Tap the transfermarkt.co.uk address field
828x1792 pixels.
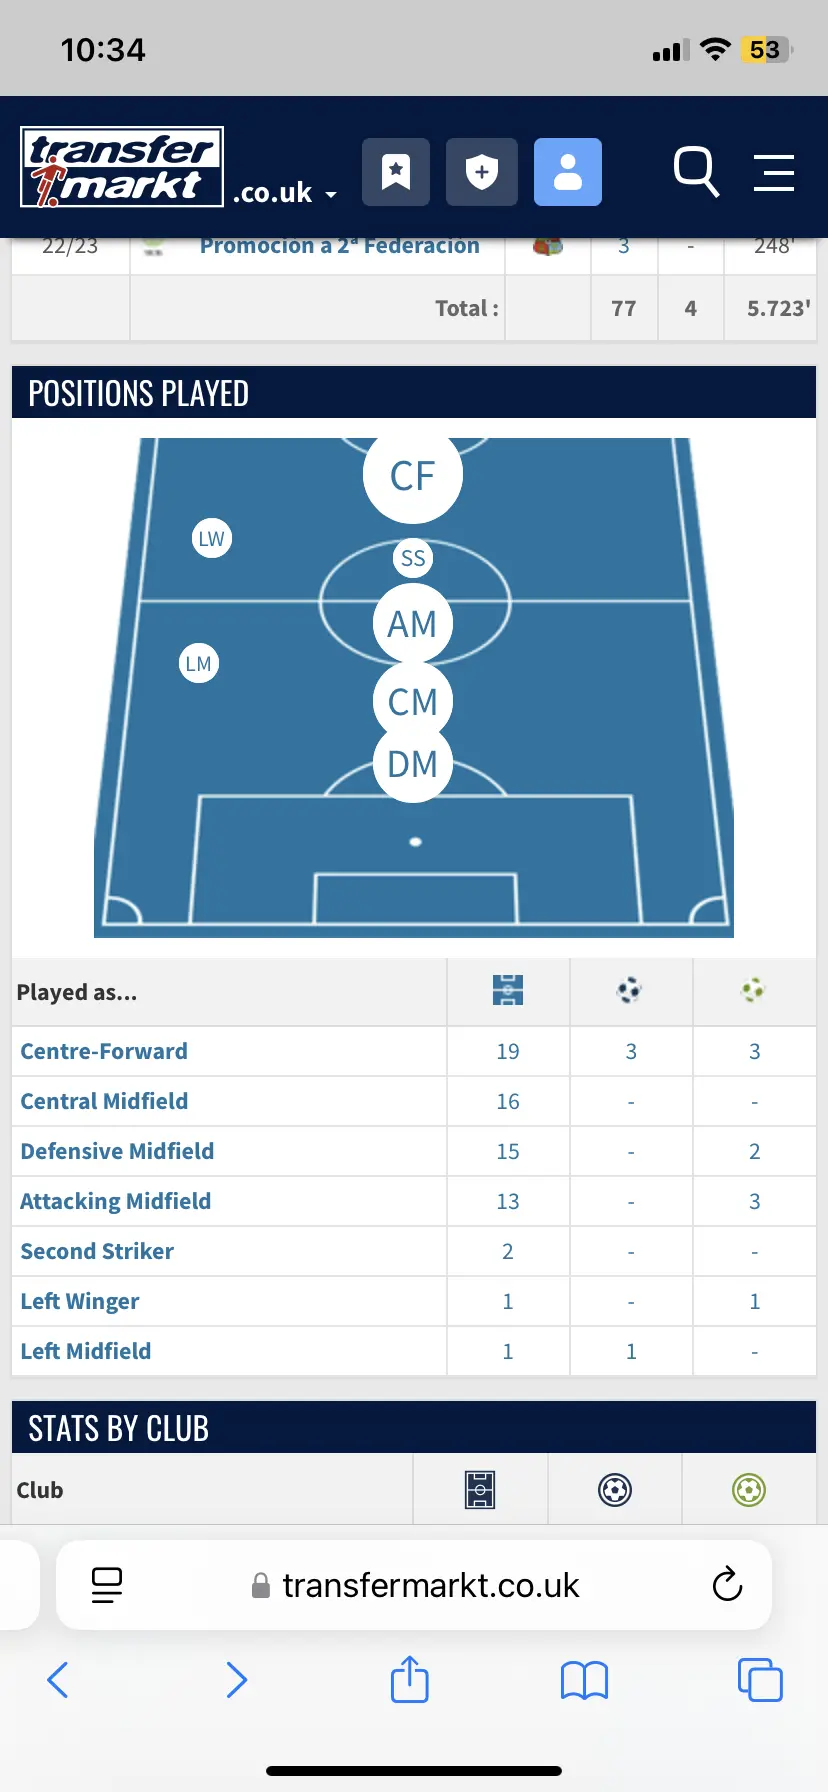(x=430, y=1584)
